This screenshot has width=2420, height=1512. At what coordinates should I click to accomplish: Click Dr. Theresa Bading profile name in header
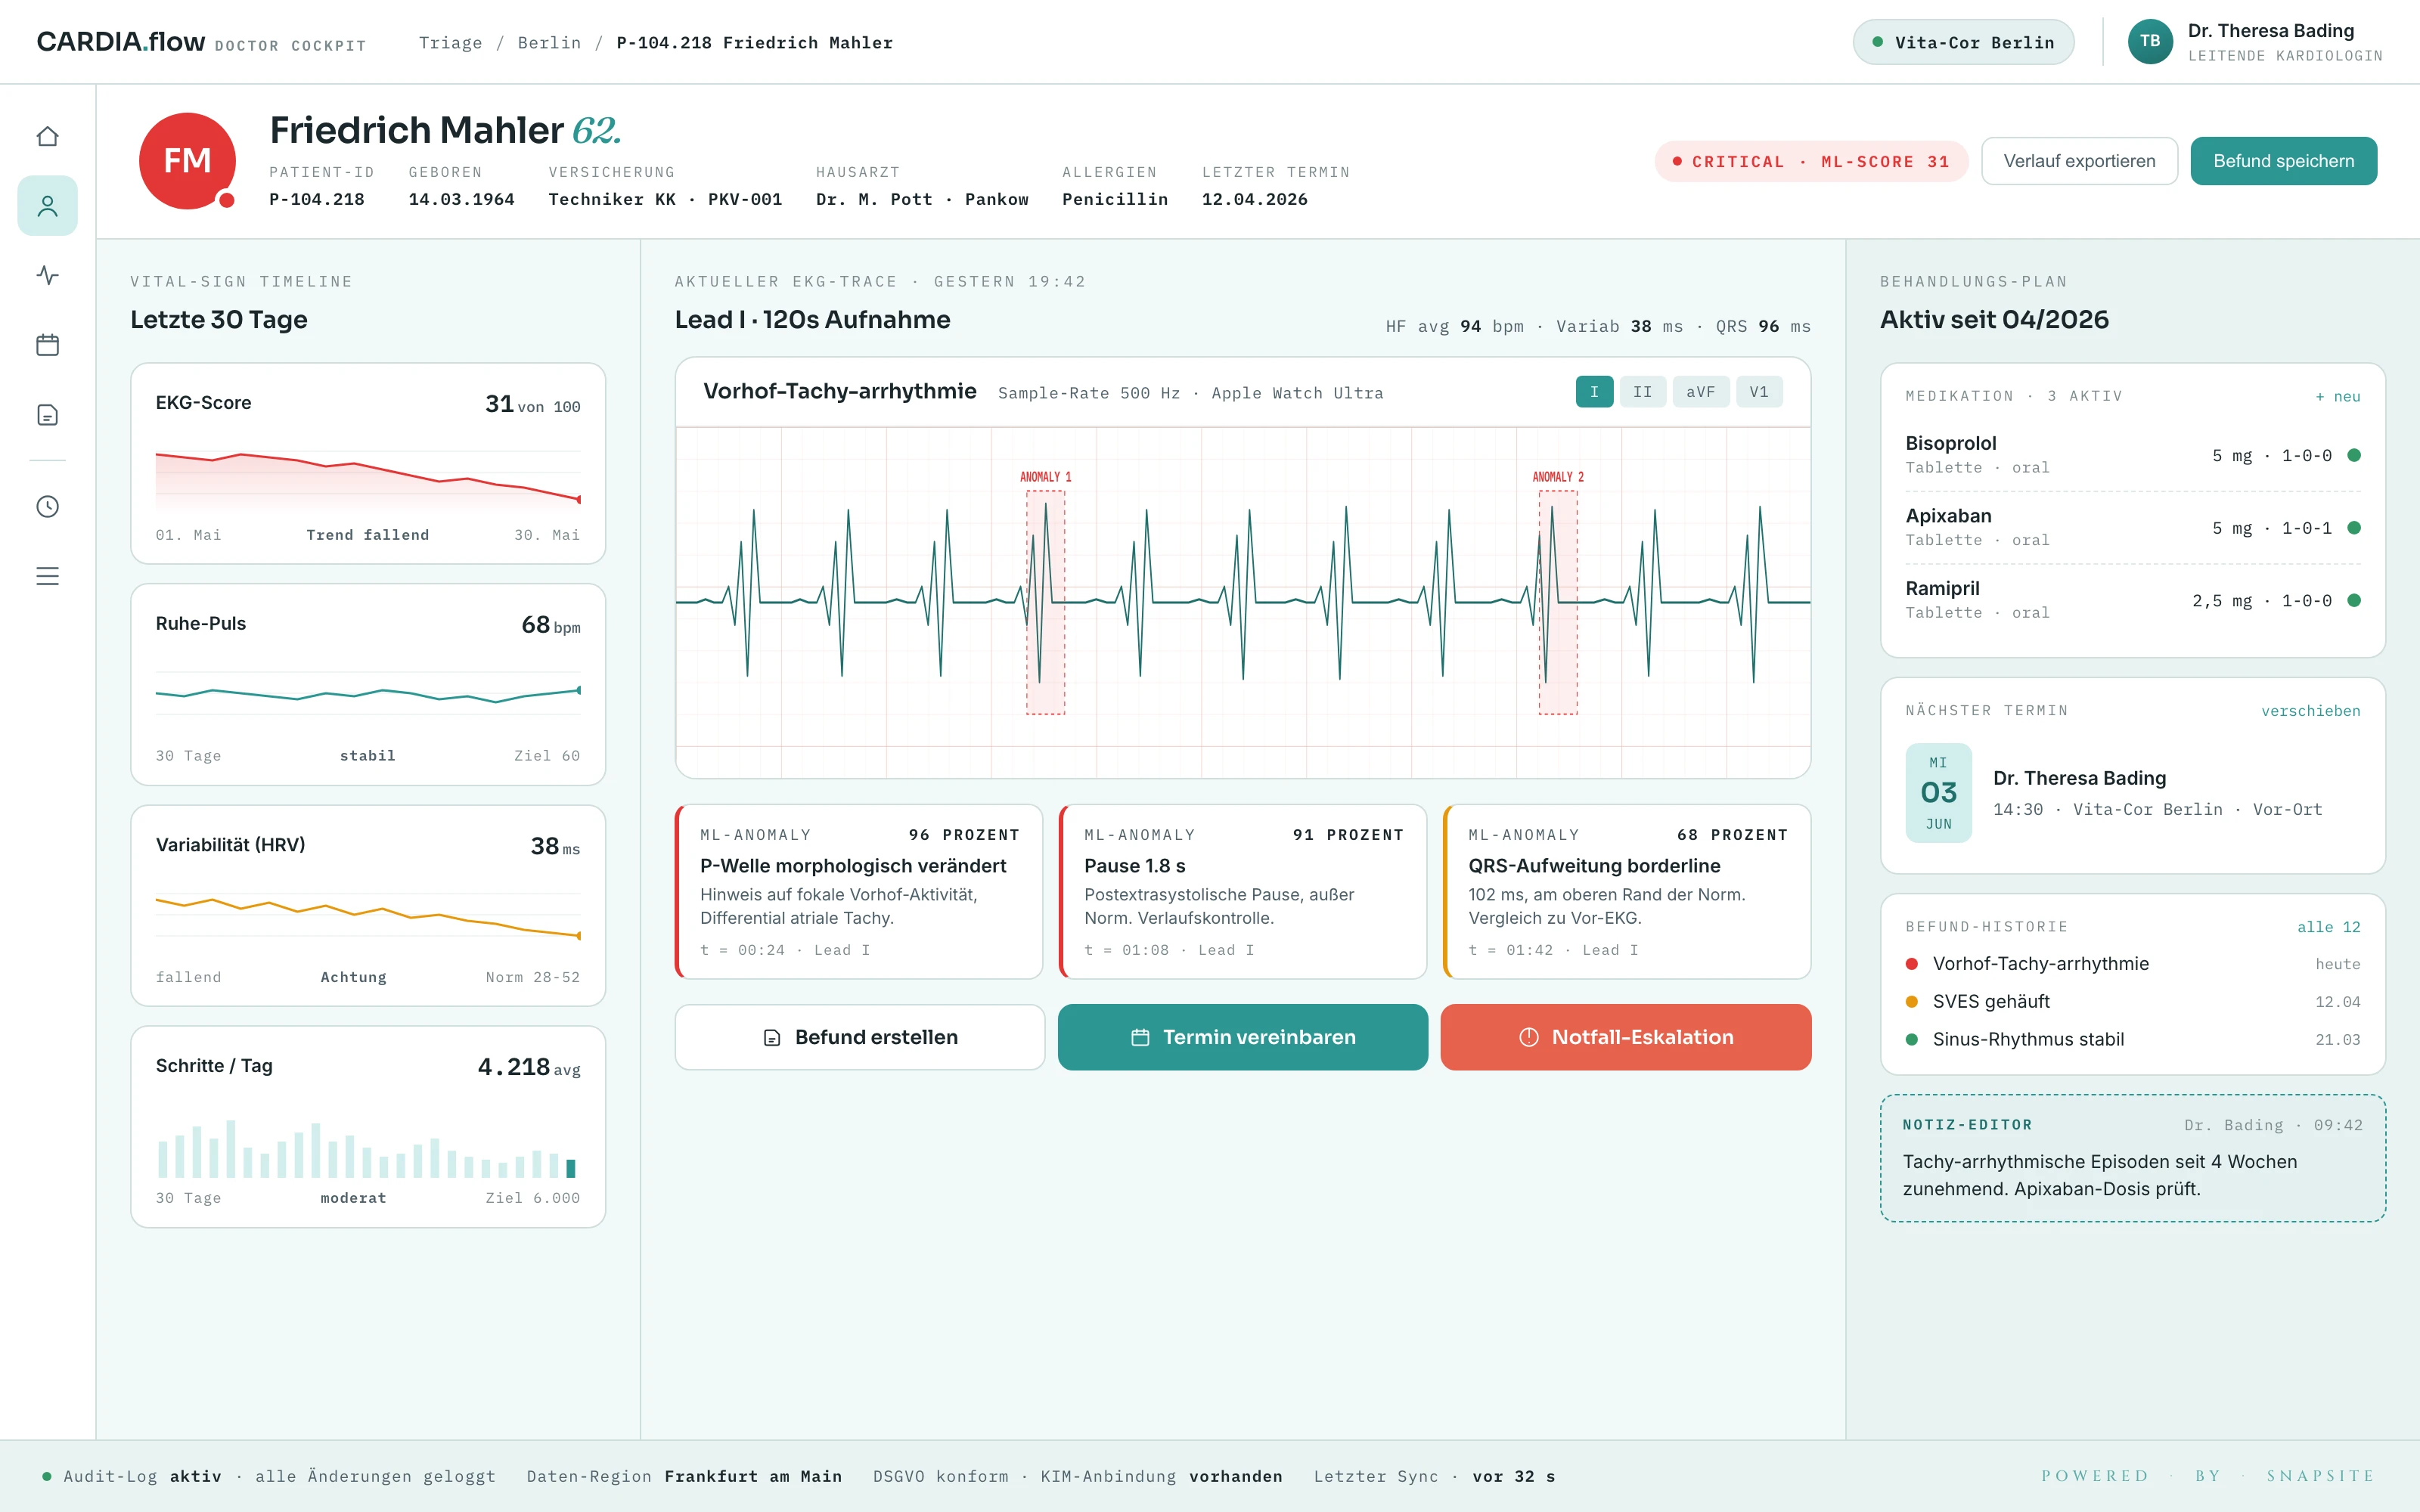2271,31
